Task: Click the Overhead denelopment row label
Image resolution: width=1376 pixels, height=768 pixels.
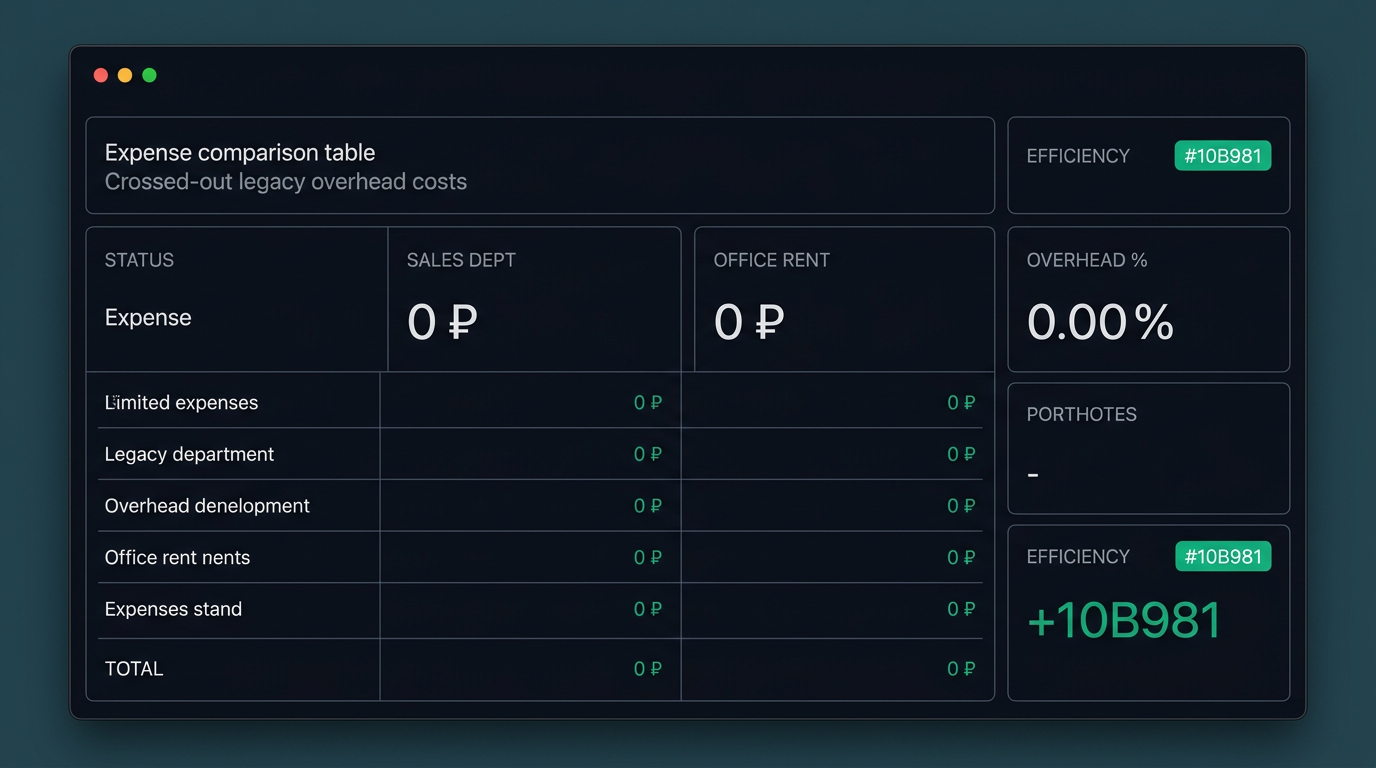Action: 207,506
